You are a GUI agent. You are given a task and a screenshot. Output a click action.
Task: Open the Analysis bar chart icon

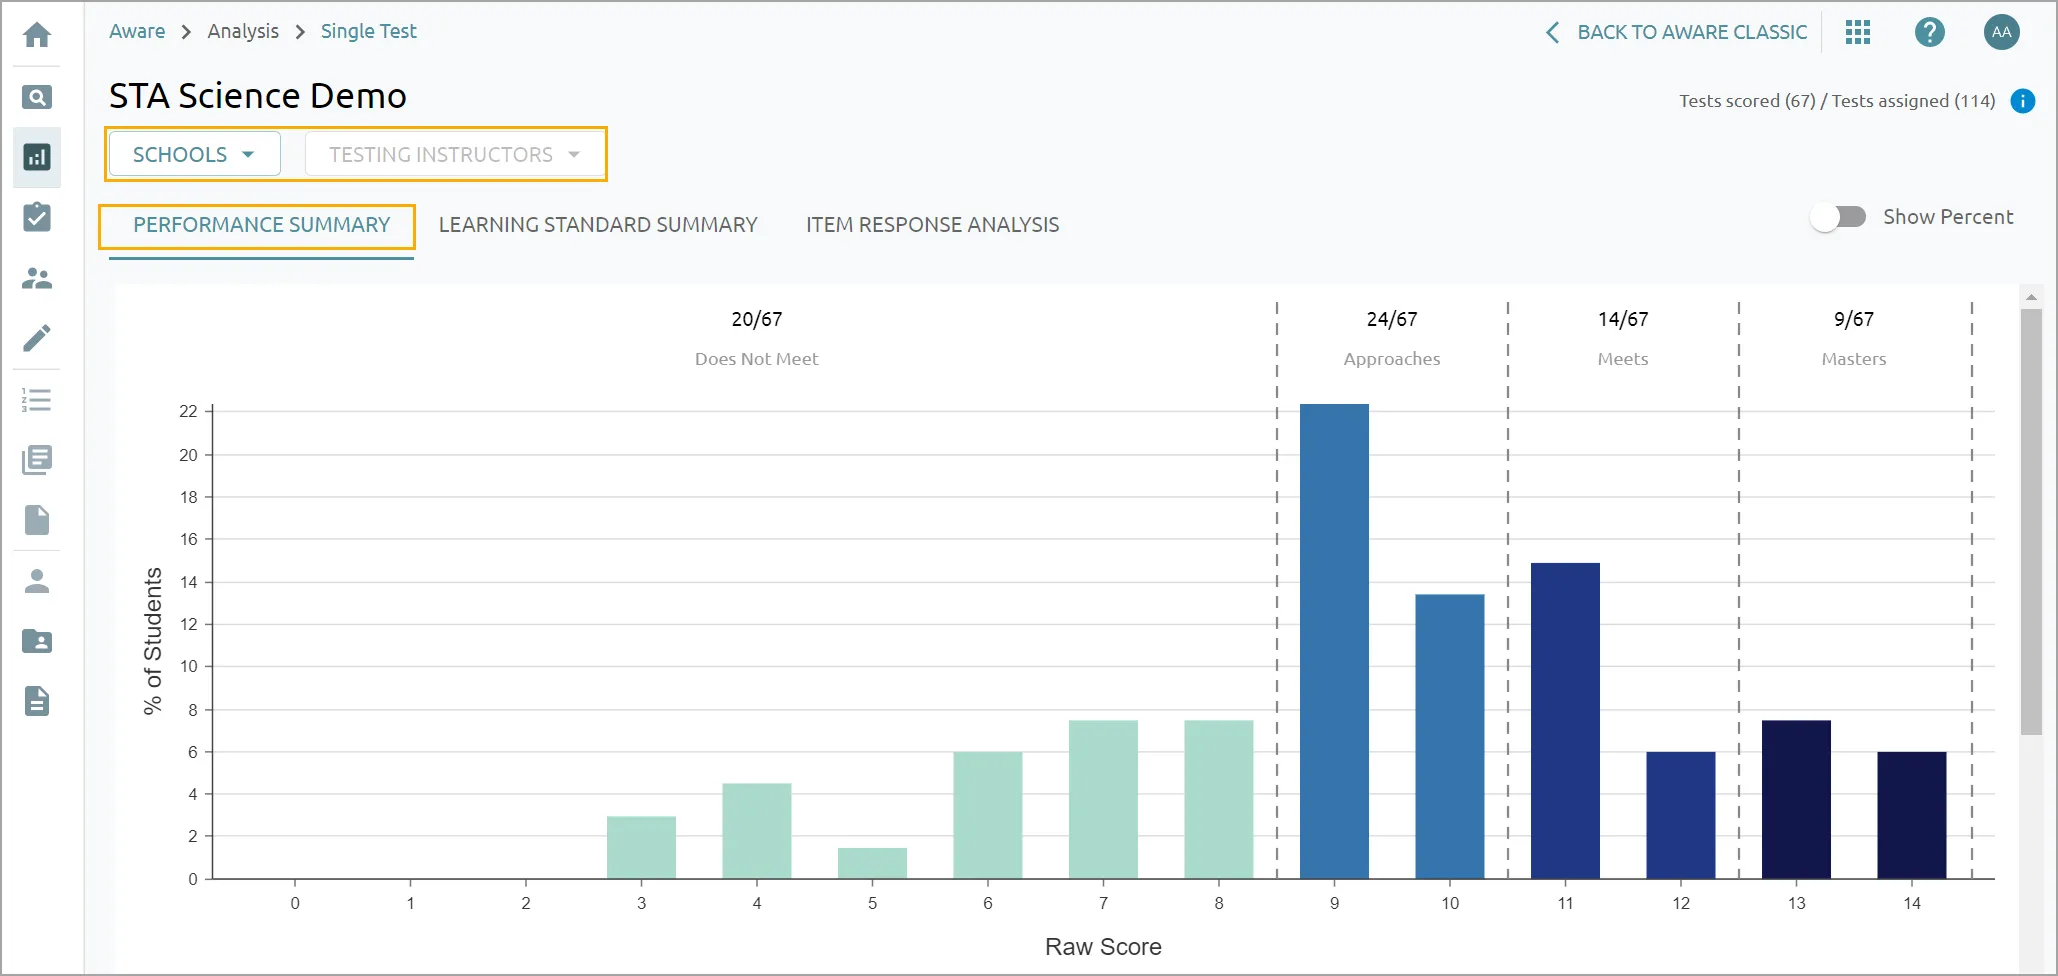click(37, 157)
